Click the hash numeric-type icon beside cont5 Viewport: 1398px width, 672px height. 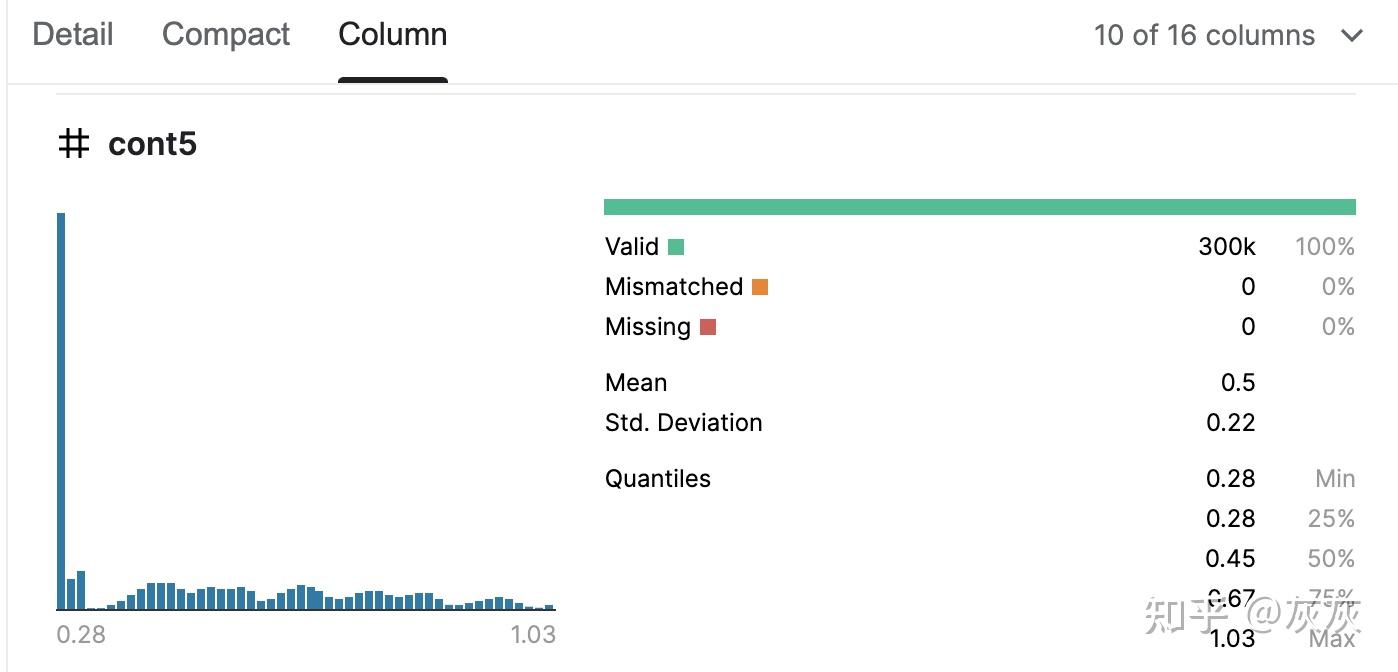coord(73,144)
